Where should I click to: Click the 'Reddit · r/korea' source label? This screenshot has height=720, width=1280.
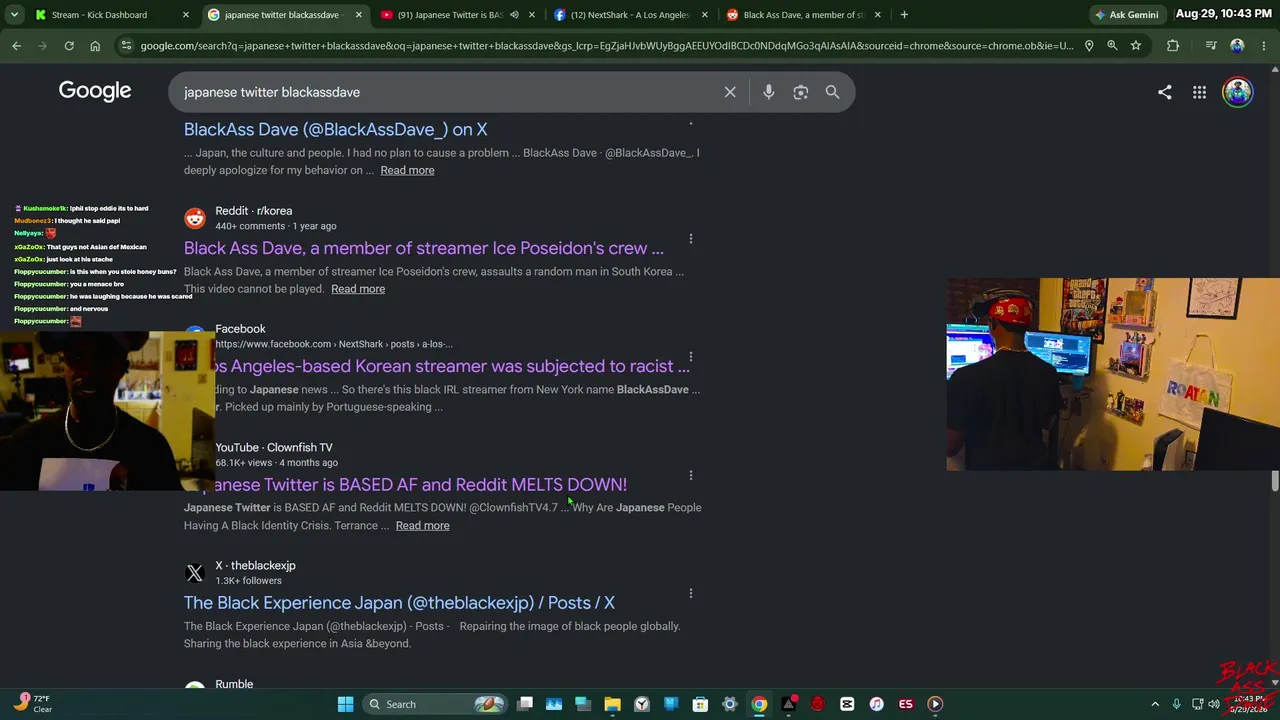(x=254, y=211)
